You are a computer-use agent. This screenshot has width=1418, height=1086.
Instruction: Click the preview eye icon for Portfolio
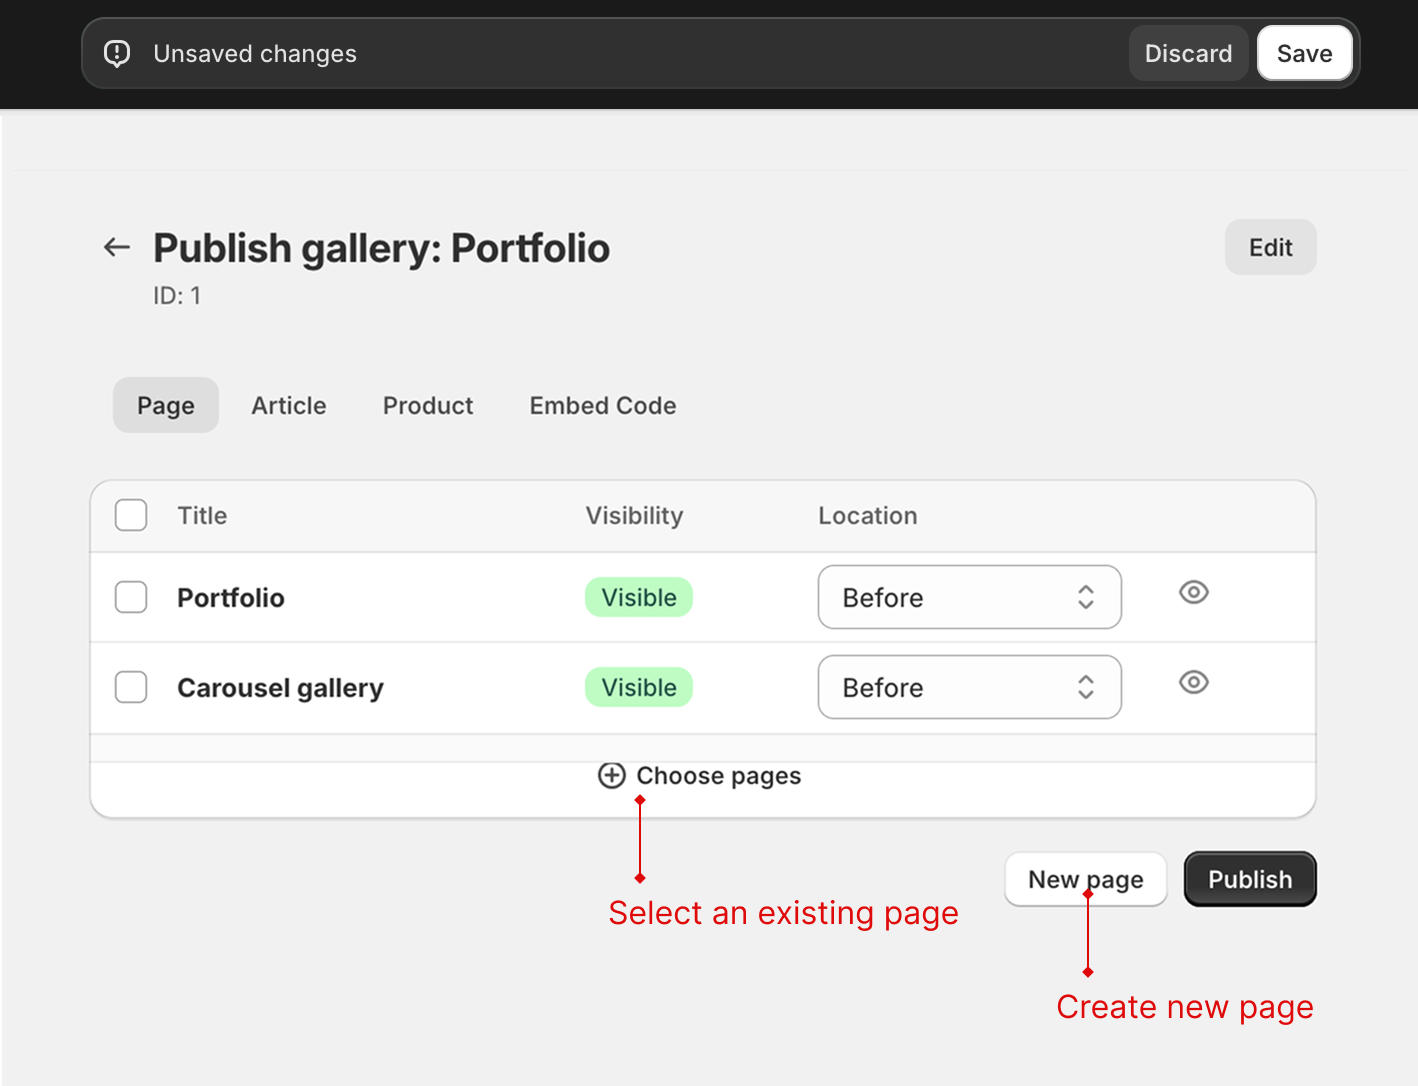click(x=1193, y=592)
